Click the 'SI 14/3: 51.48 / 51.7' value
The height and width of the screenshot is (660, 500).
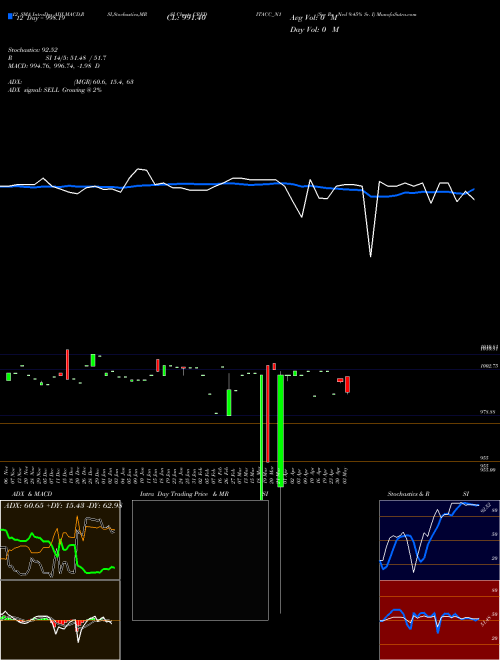pyautogui.click(x=76, y=58)
